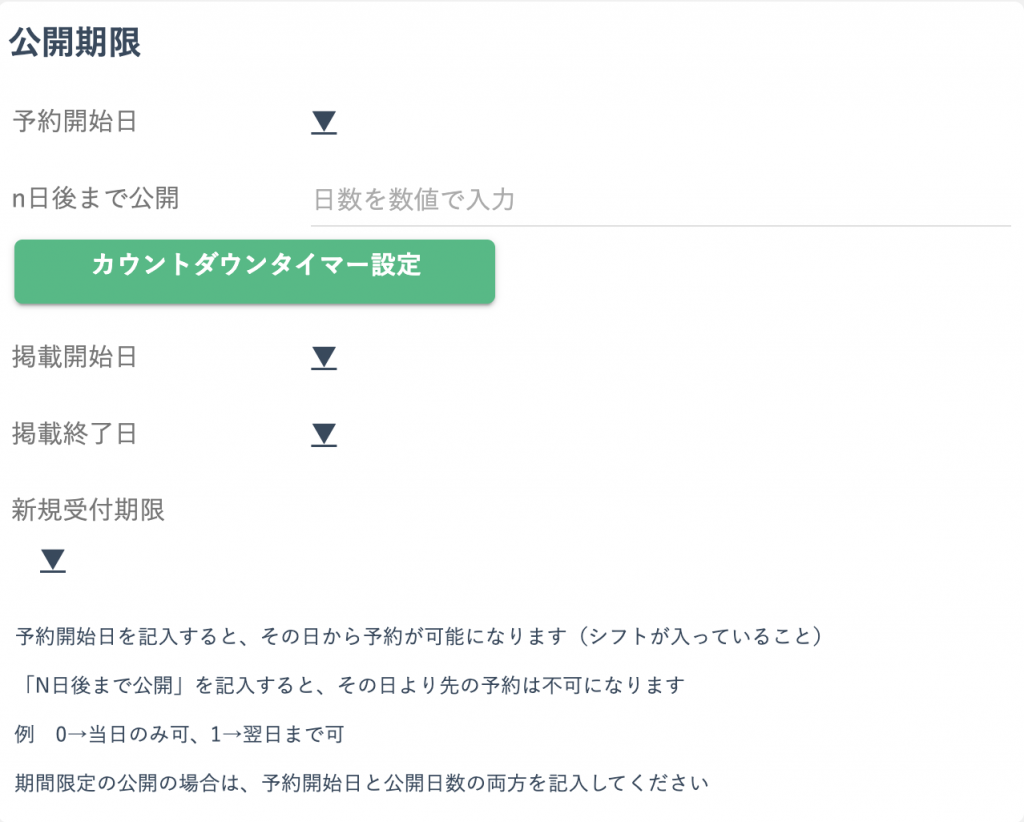Viewport: 1024px width, 822px height.
Task: Click the 掲載開始日 field label
Action: click(x=75, y=357)
